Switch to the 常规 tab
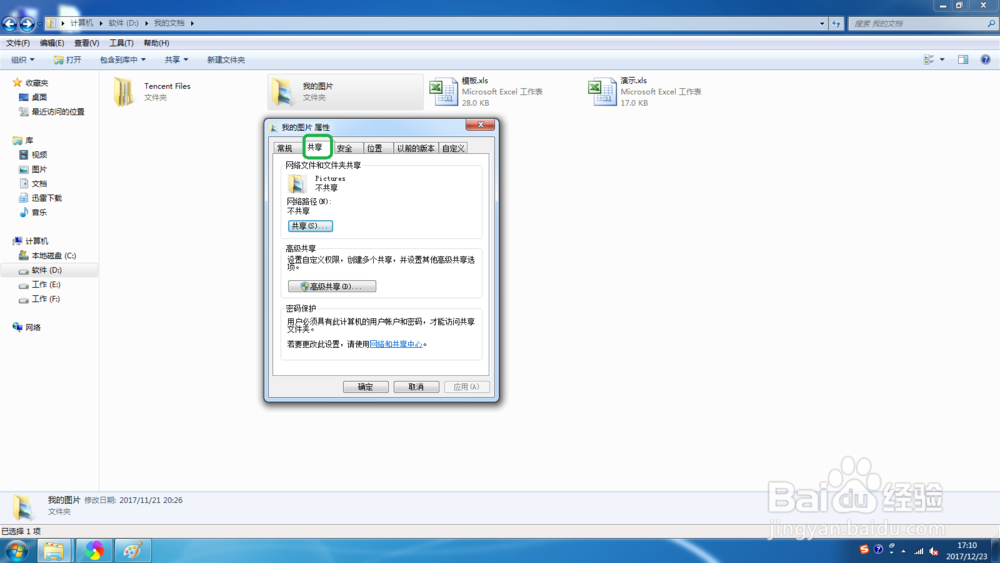This screenshot has width=1000, height=563. coord(284,149)
